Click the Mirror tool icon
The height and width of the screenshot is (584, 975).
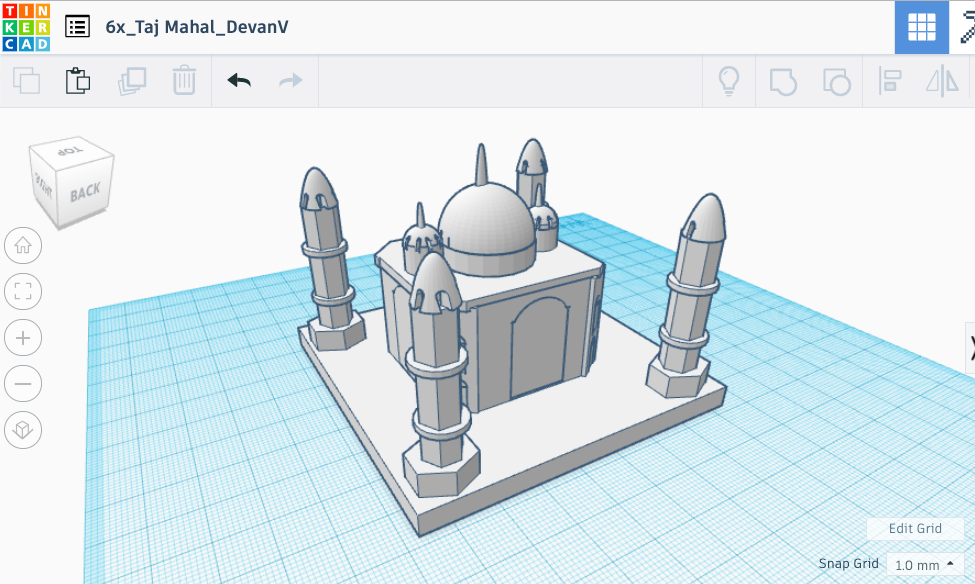[941, 81]
